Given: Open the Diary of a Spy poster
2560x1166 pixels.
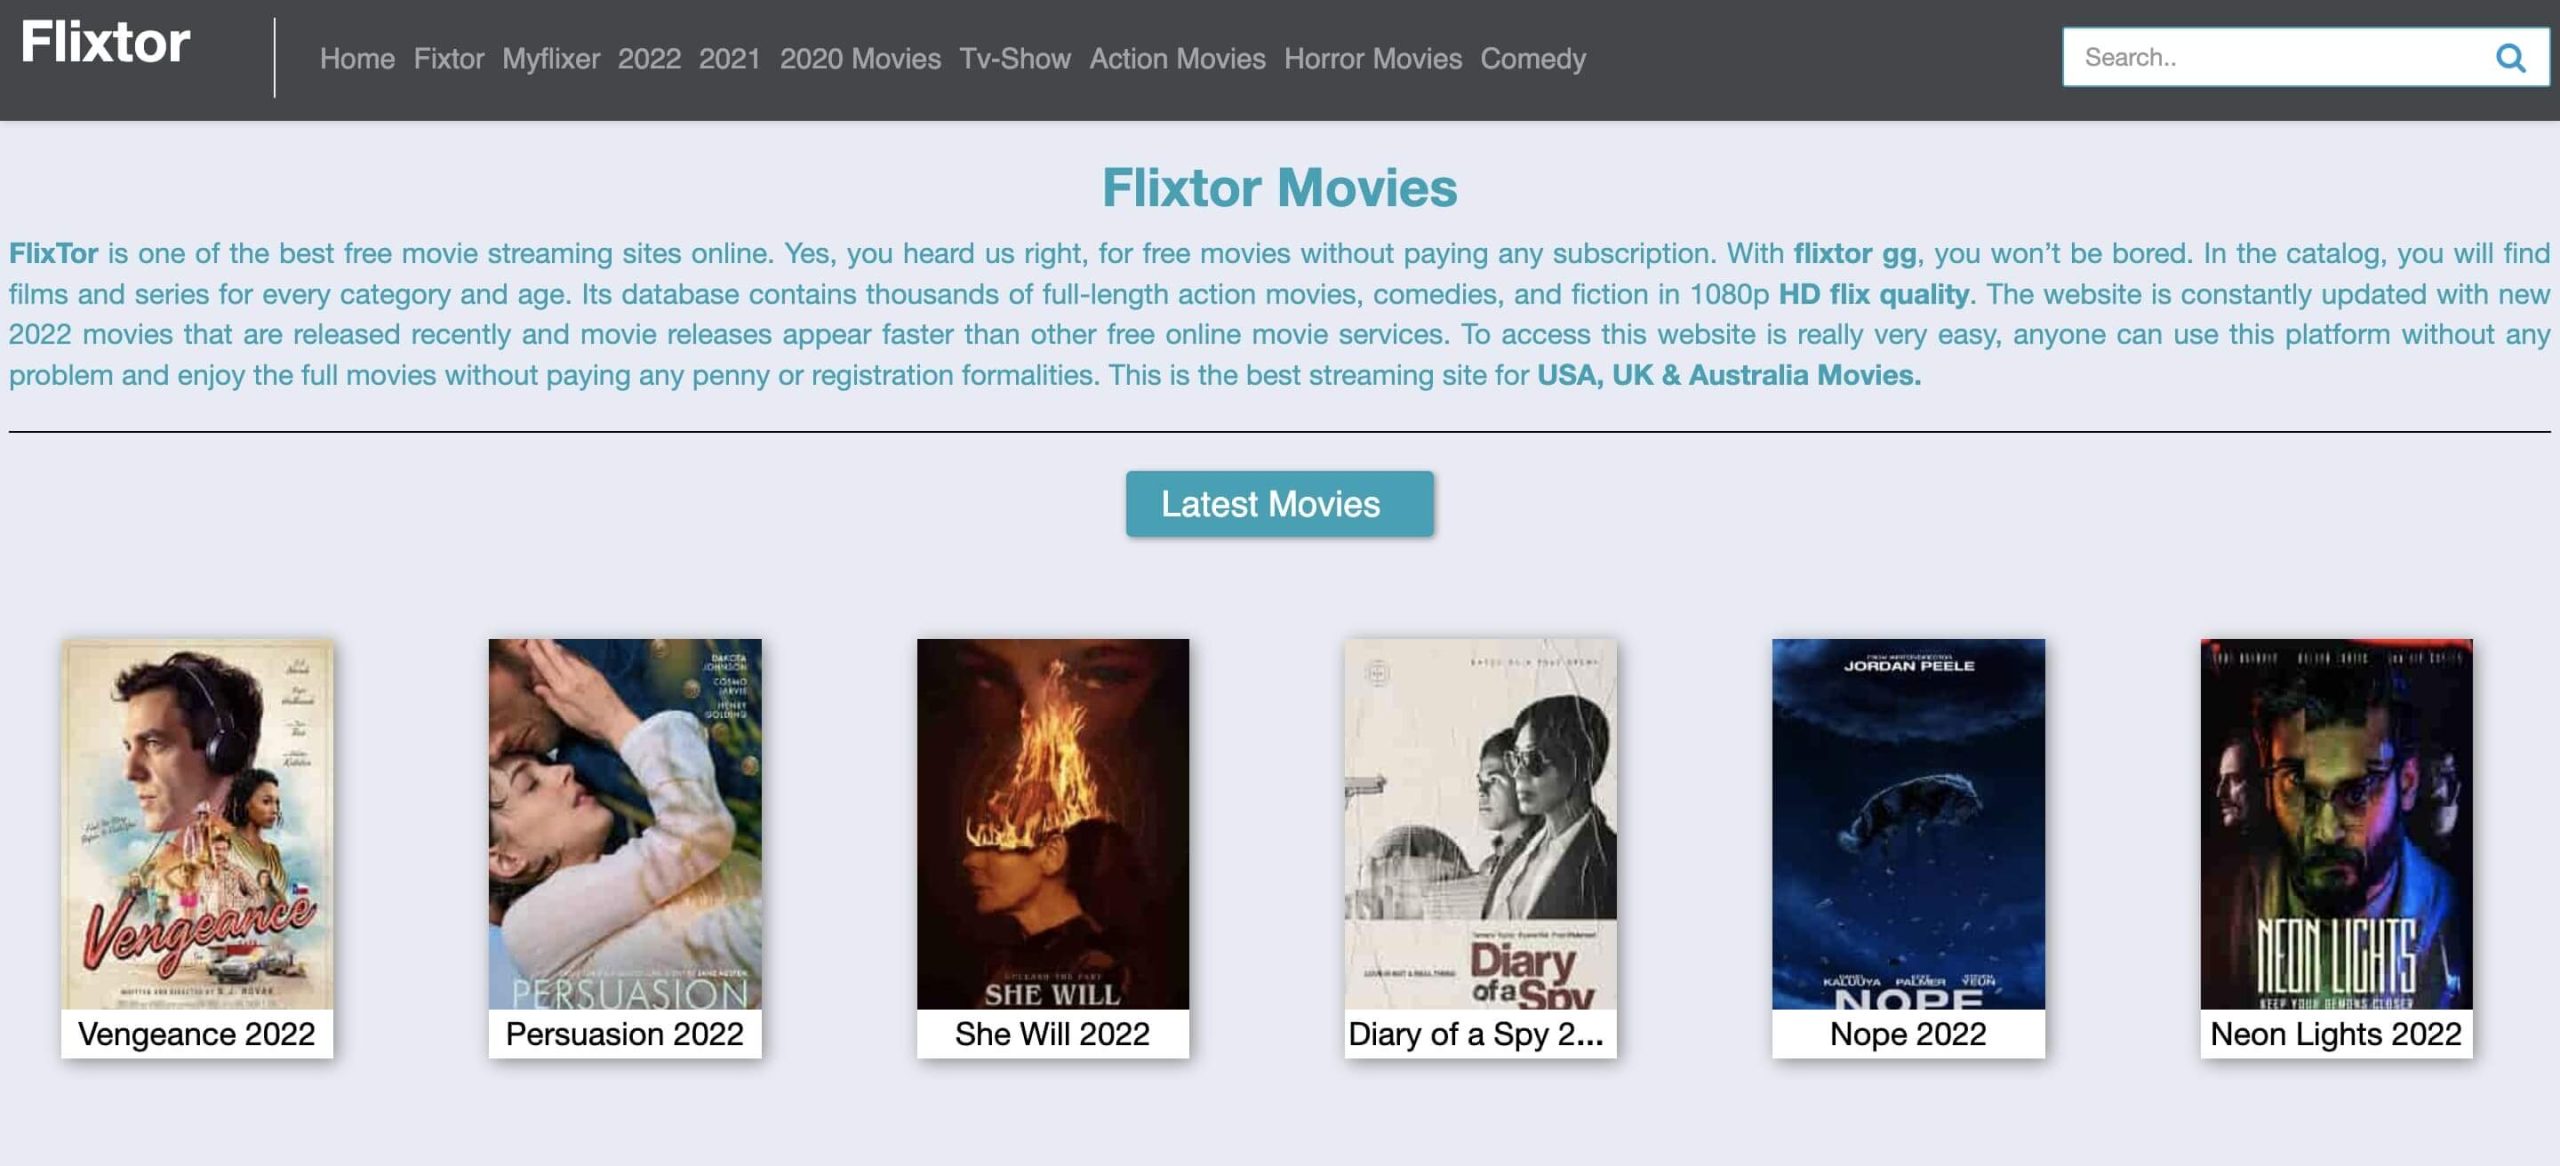Looking at the screenshot, I should click(x=1480, y=824).
